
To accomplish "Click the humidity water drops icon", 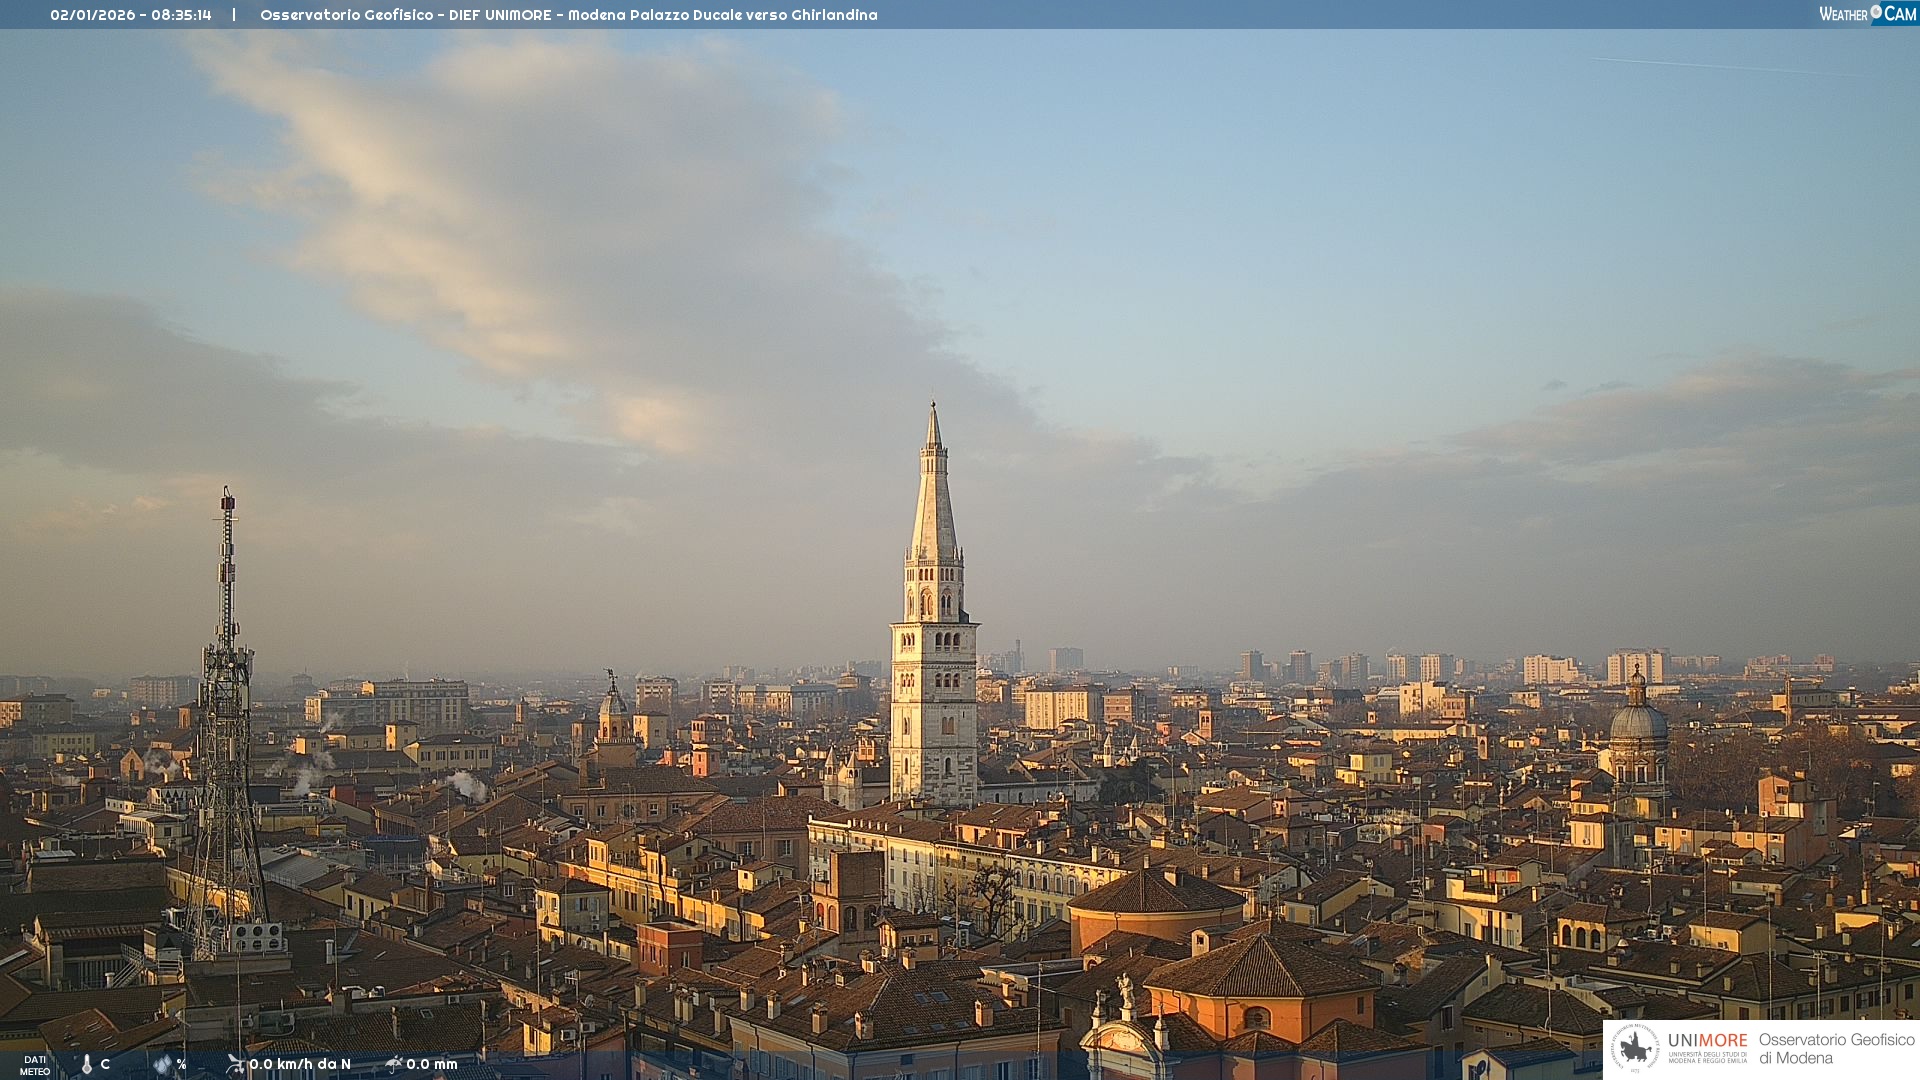I will [x=162, y=1065].
